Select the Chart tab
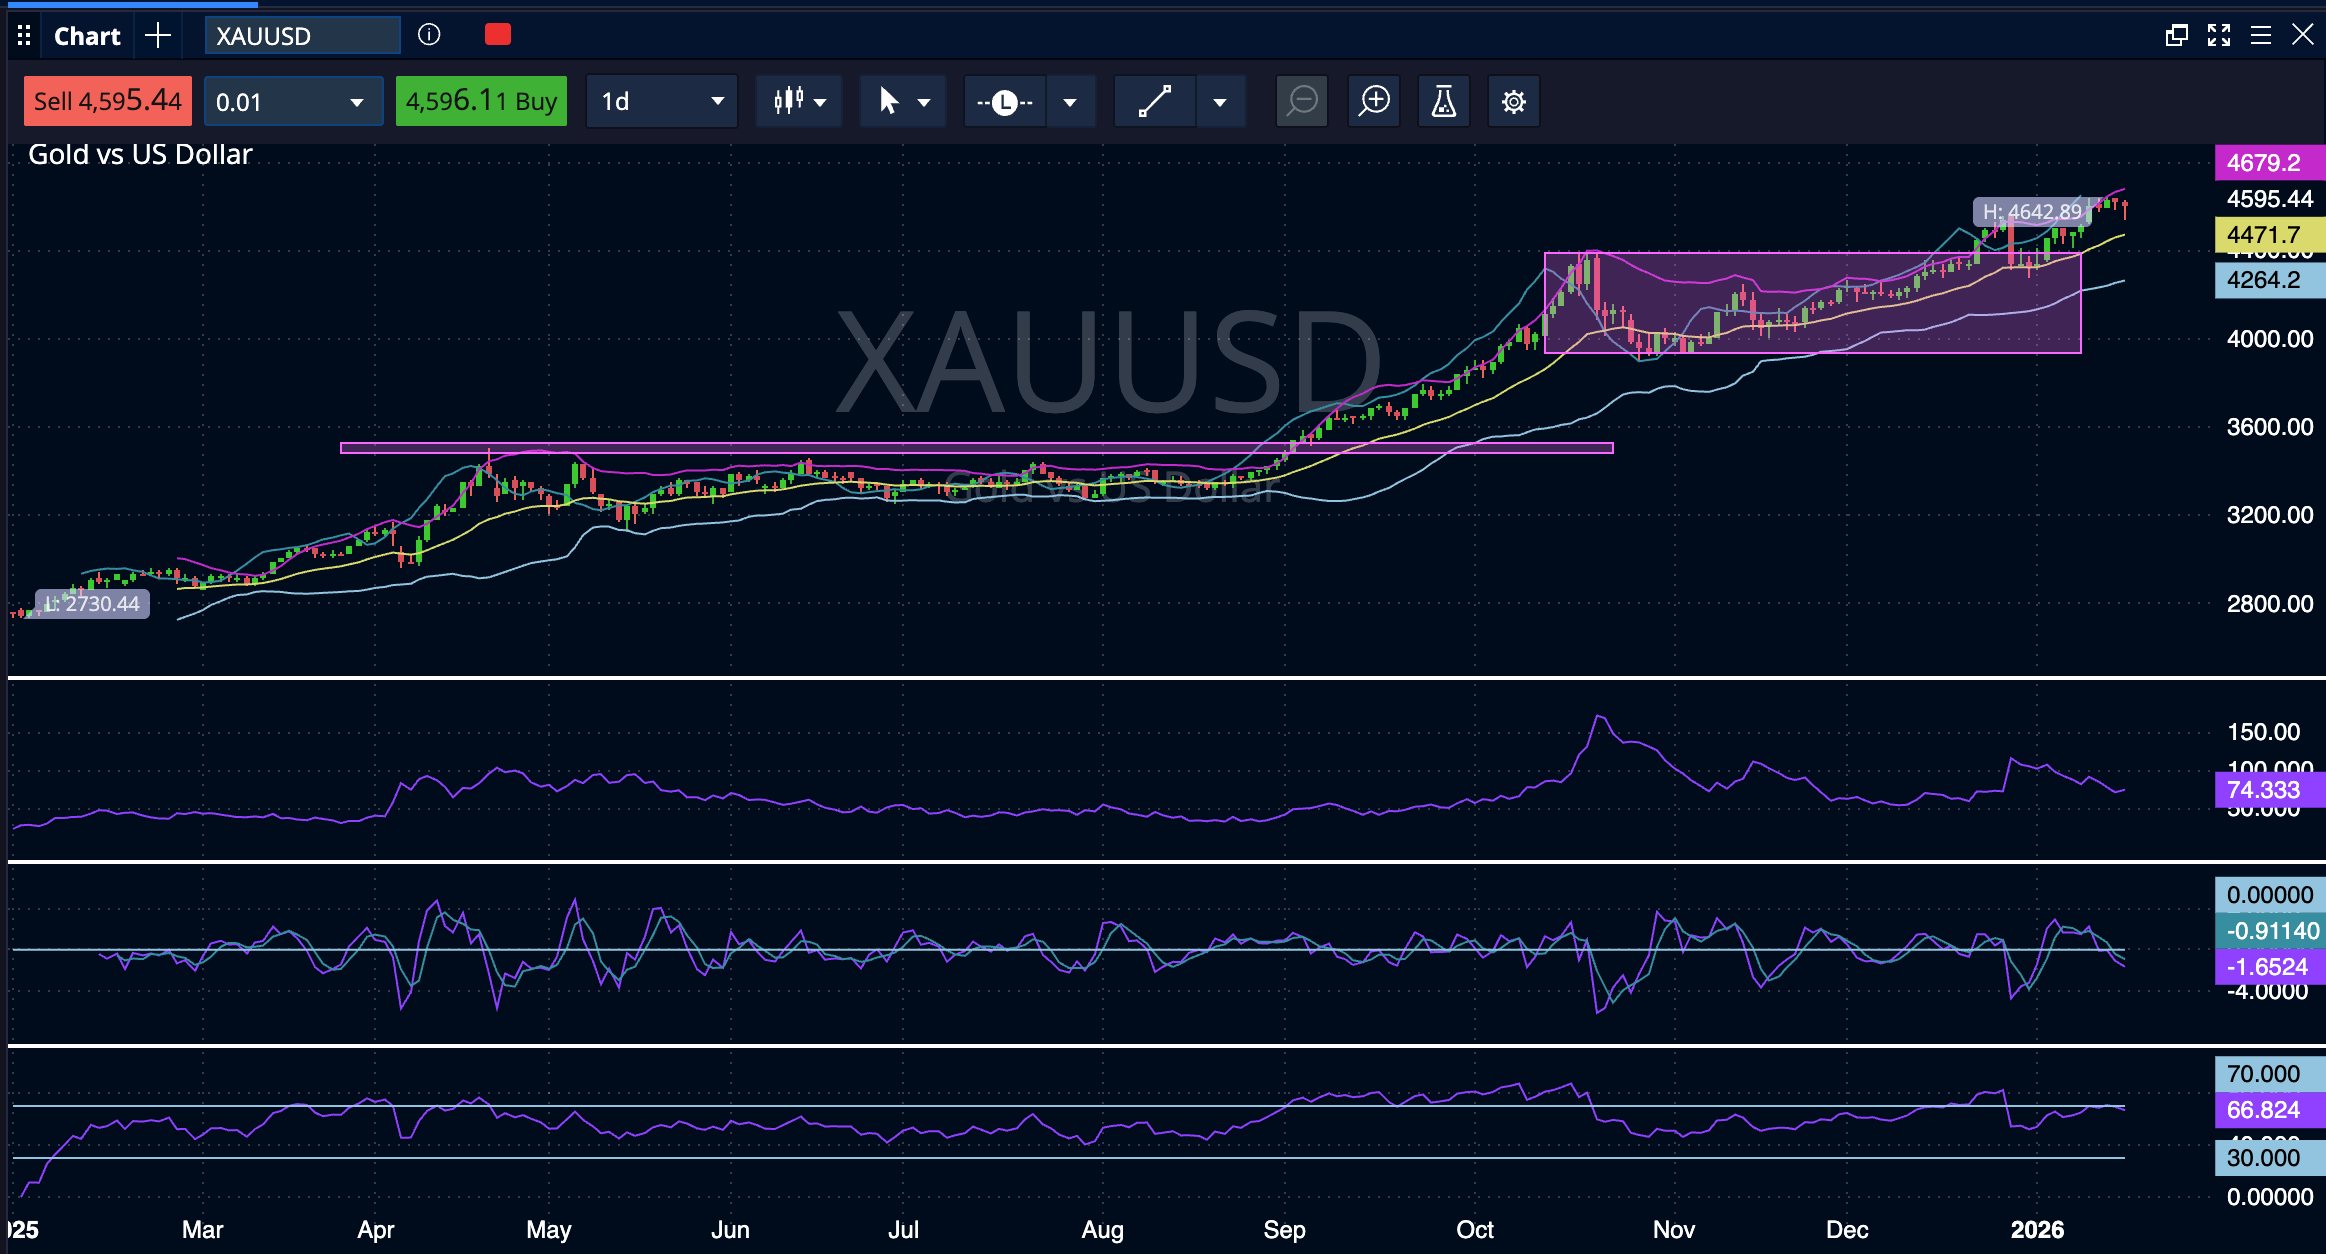2326x1254 pixels. point(87,36)
